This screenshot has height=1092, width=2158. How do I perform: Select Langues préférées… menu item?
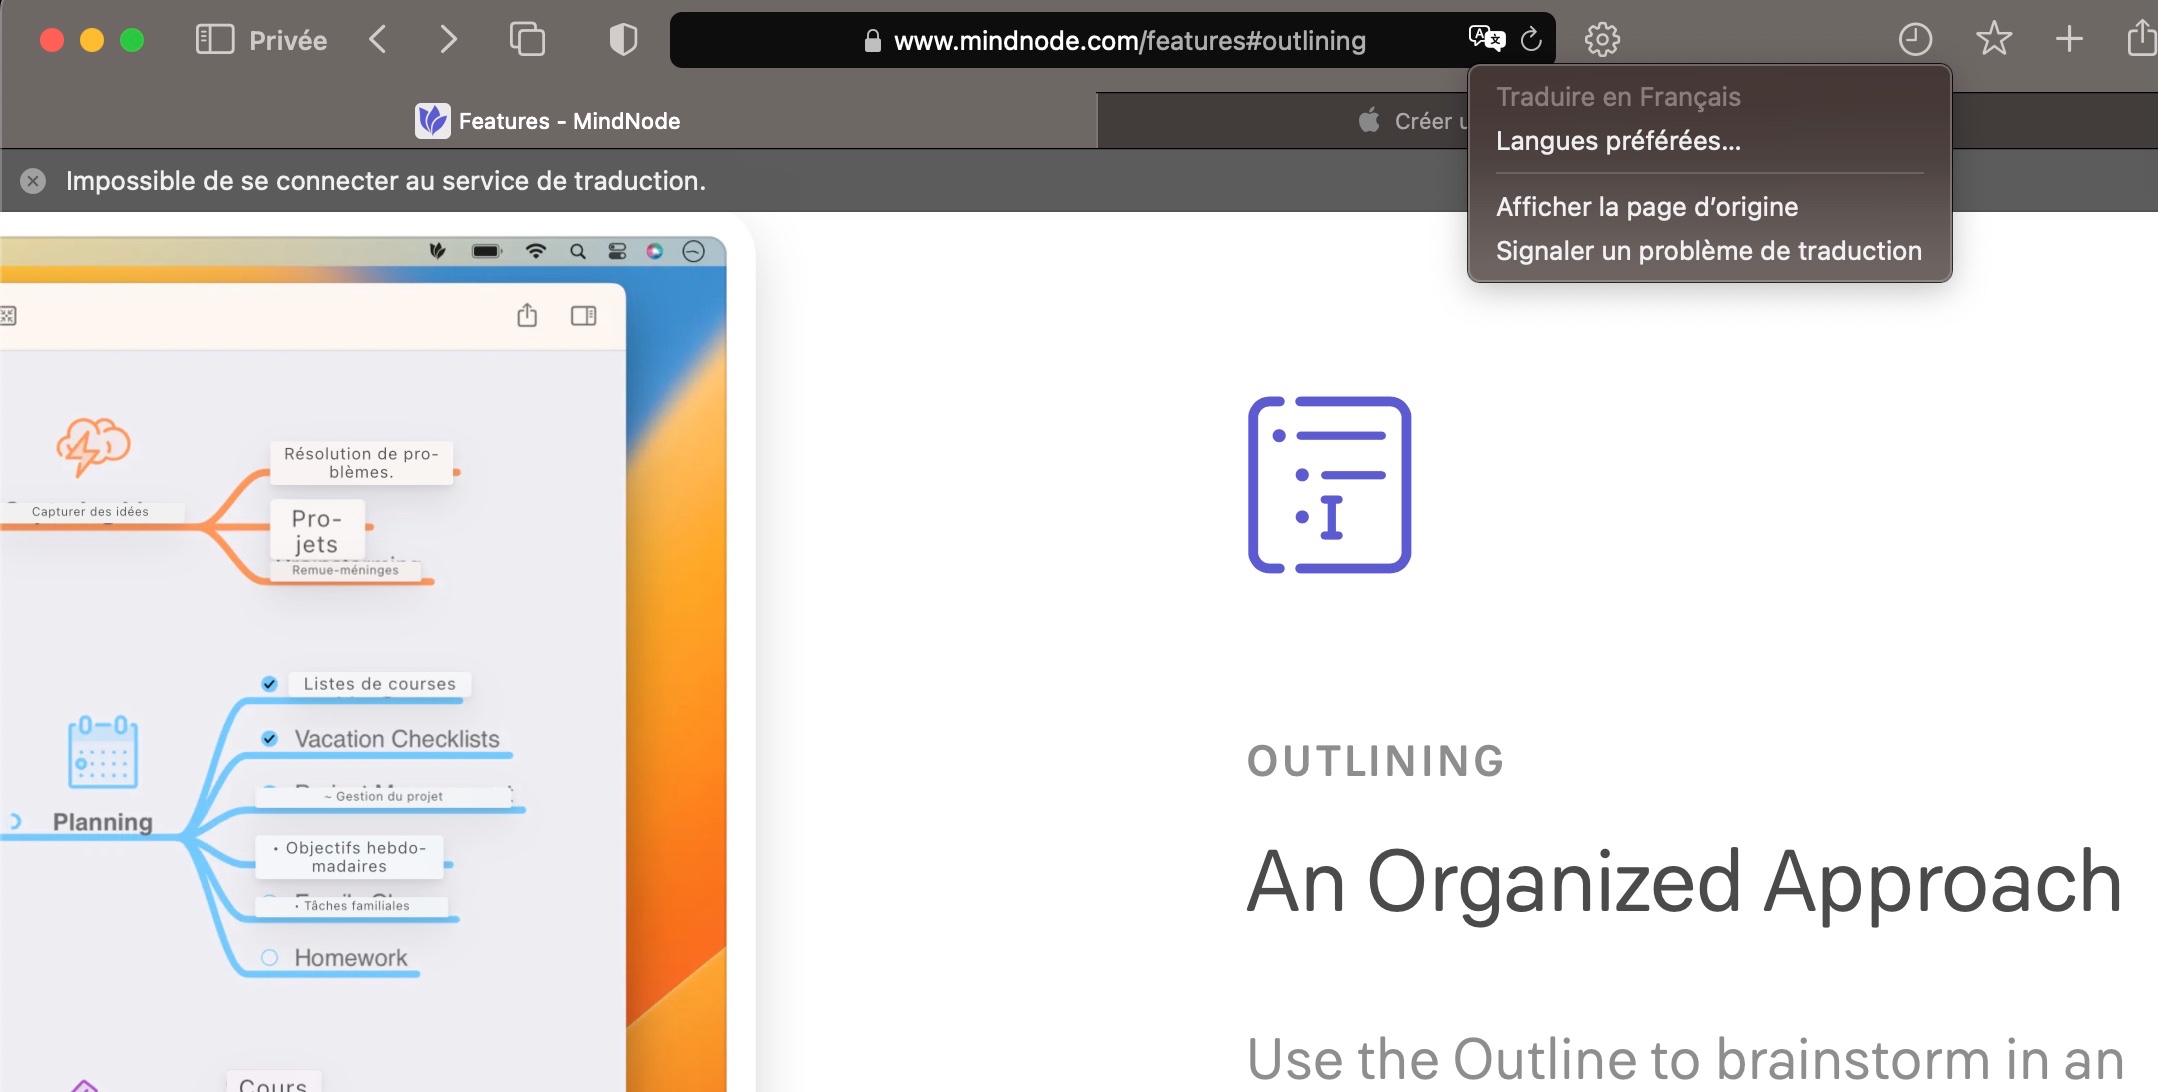point(1617,141)
